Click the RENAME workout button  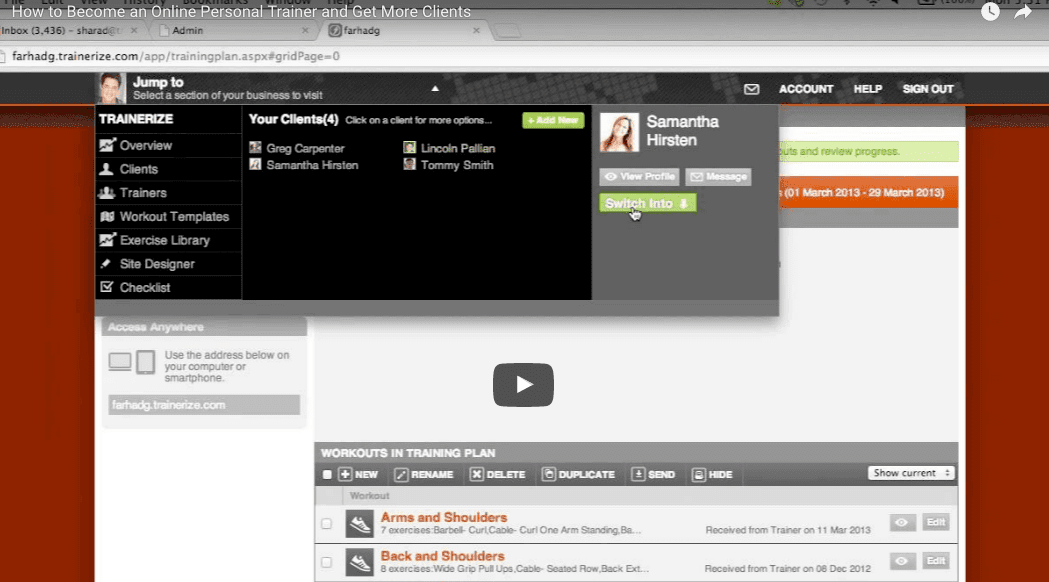coord(424,474)
